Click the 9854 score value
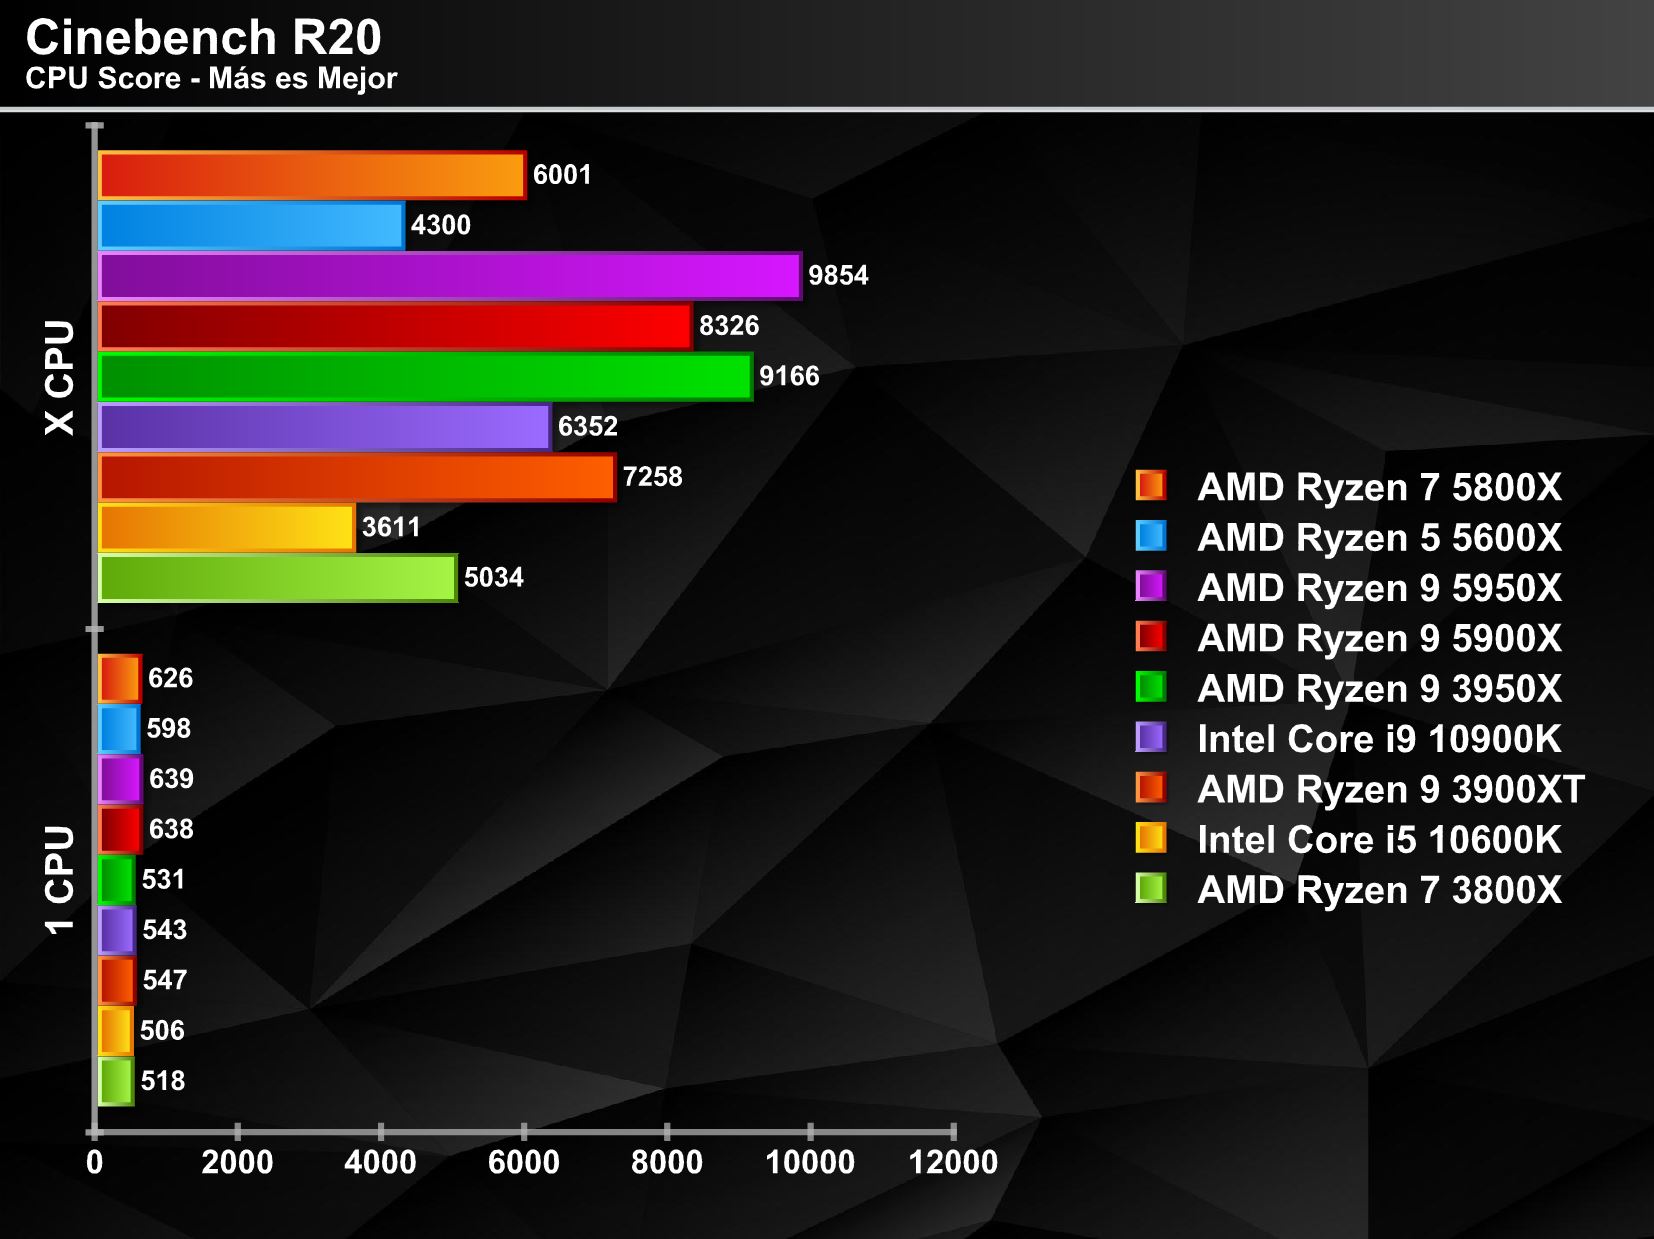 tap(838, 275)
